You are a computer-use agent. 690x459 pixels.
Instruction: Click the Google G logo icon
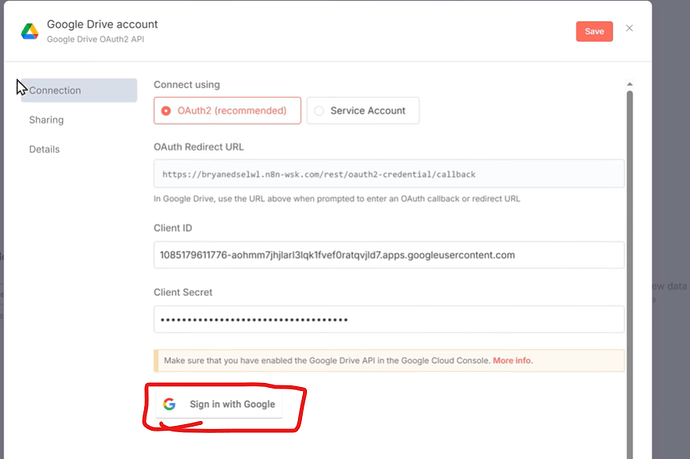click(170, 404)
